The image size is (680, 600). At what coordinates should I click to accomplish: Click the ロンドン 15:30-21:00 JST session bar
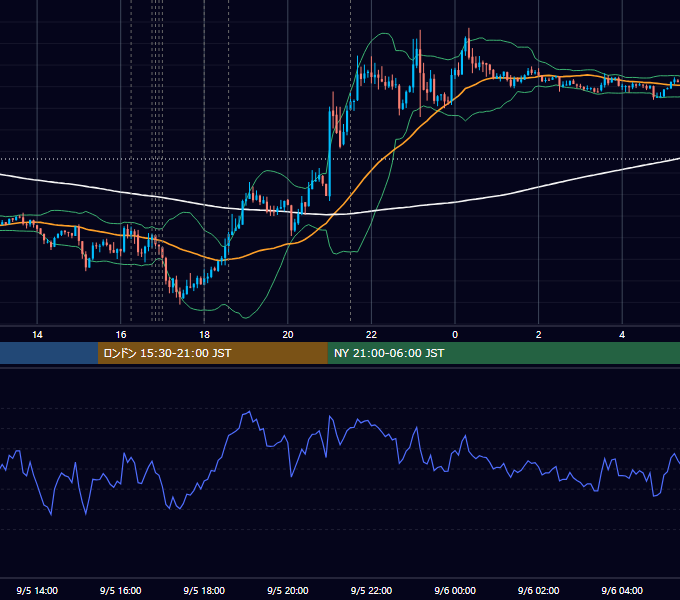[x=212, y=353]
